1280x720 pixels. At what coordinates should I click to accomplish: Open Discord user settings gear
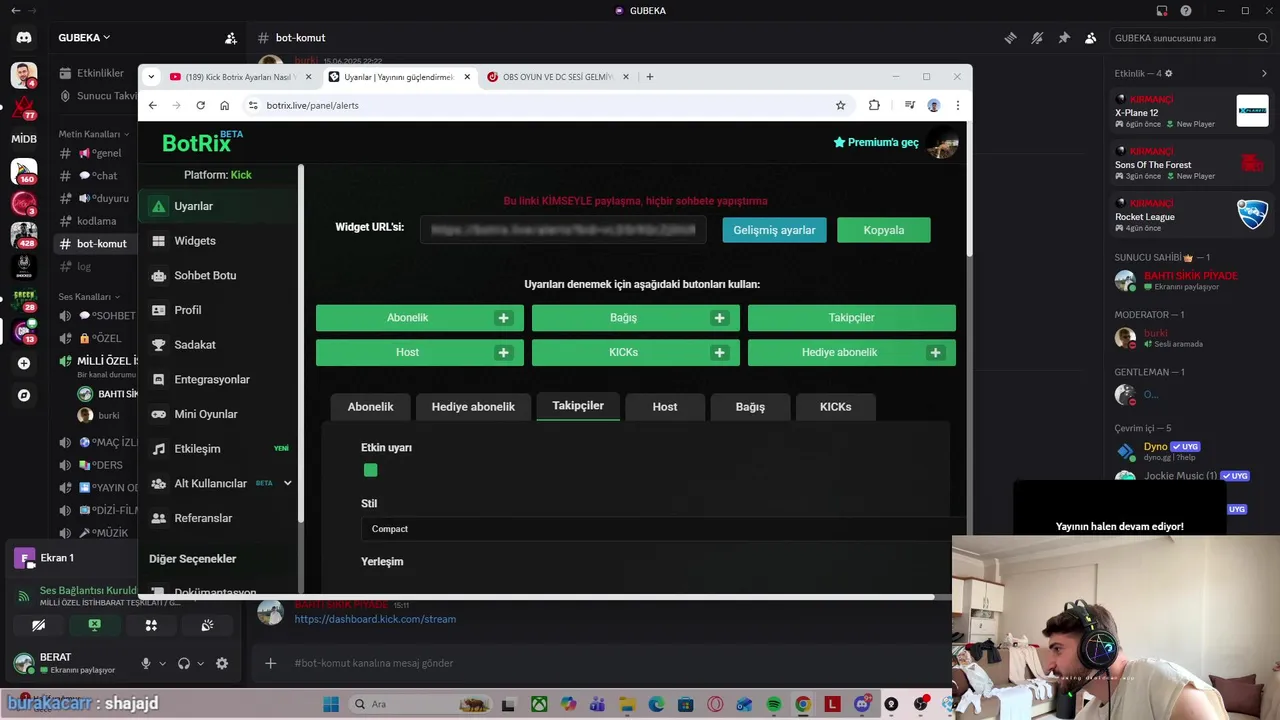222,663
